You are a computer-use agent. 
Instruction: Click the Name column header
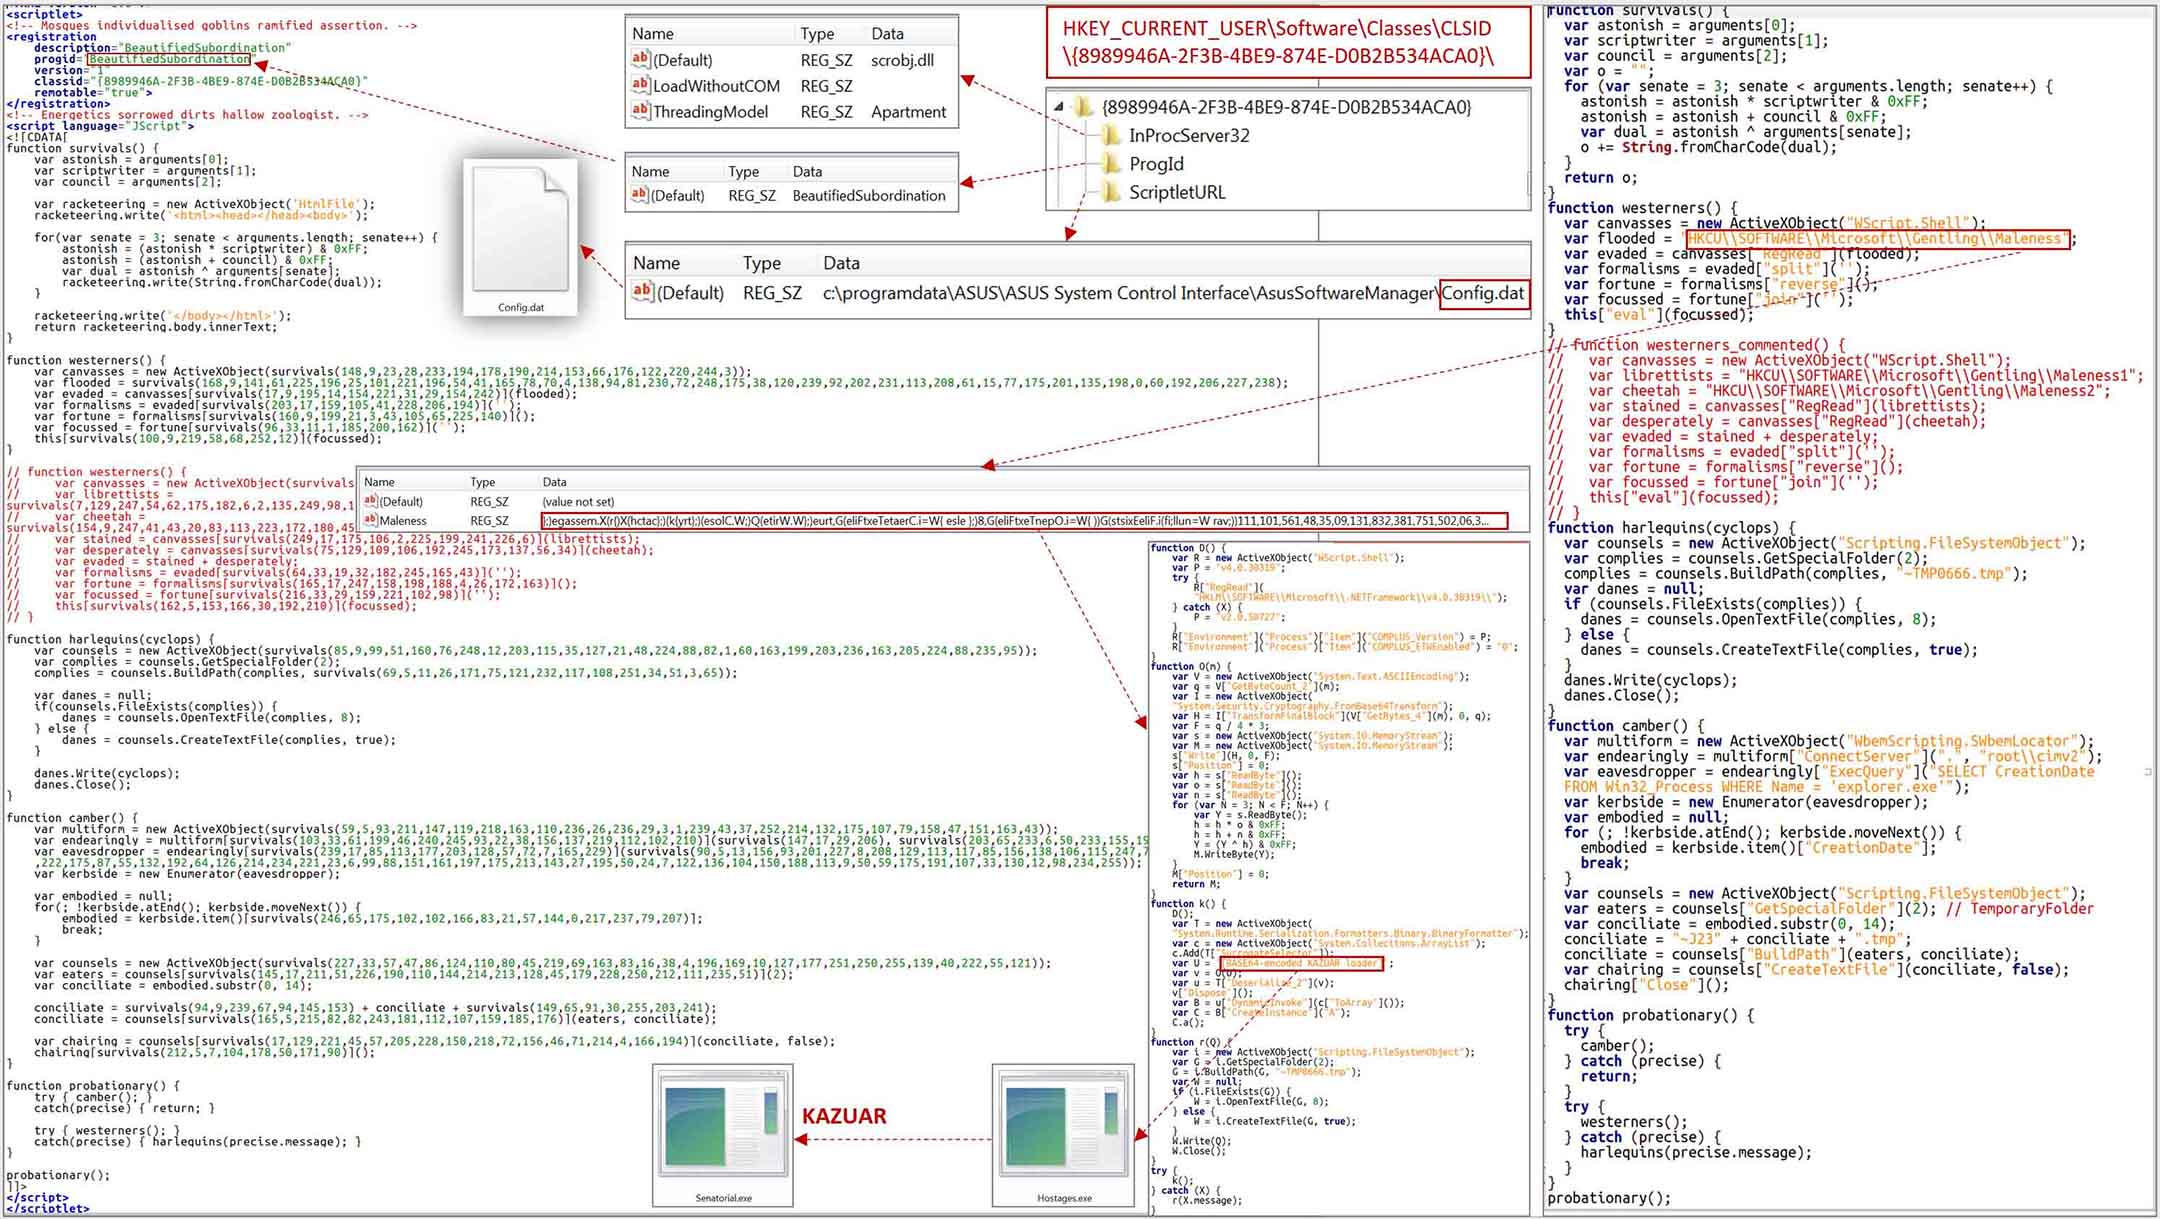click(x=651, y=33)
